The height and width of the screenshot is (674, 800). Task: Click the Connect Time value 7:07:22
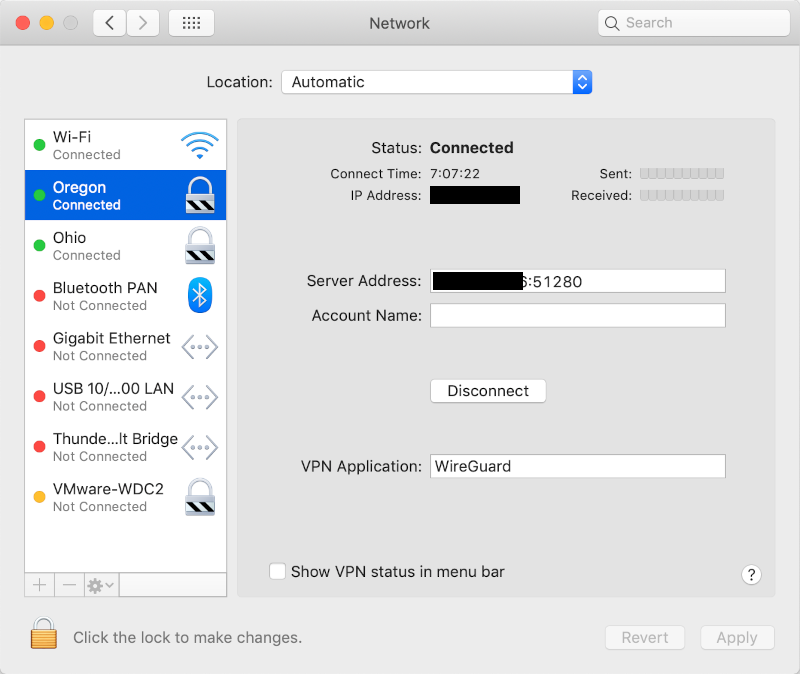[x=455, y=174]
